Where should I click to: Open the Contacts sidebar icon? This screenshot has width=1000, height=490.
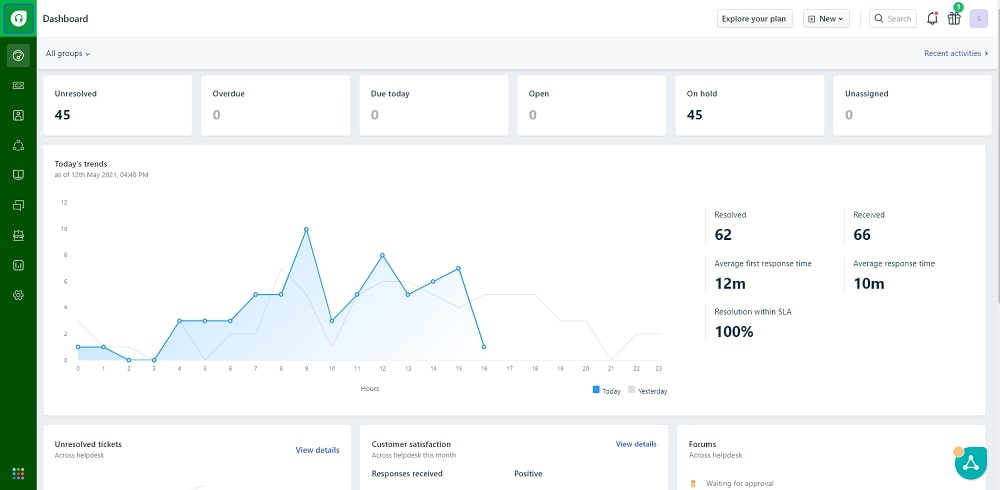(18, 115)
